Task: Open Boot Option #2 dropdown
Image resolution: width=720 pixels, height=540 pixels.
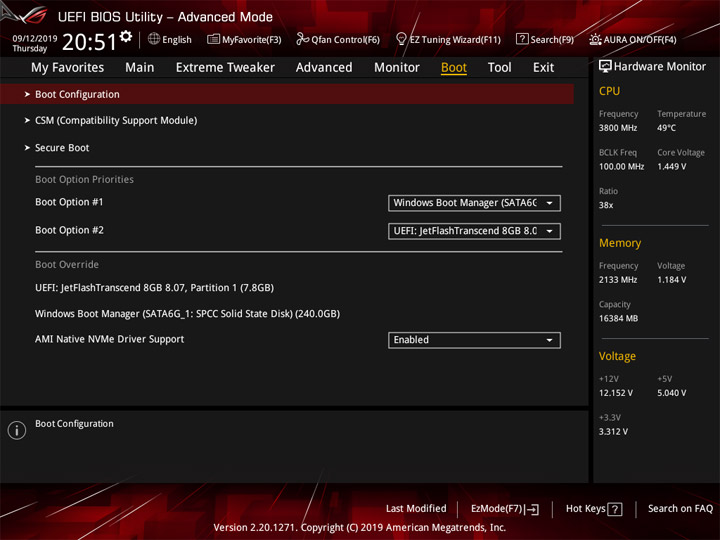Action: (x=474, y=231)
